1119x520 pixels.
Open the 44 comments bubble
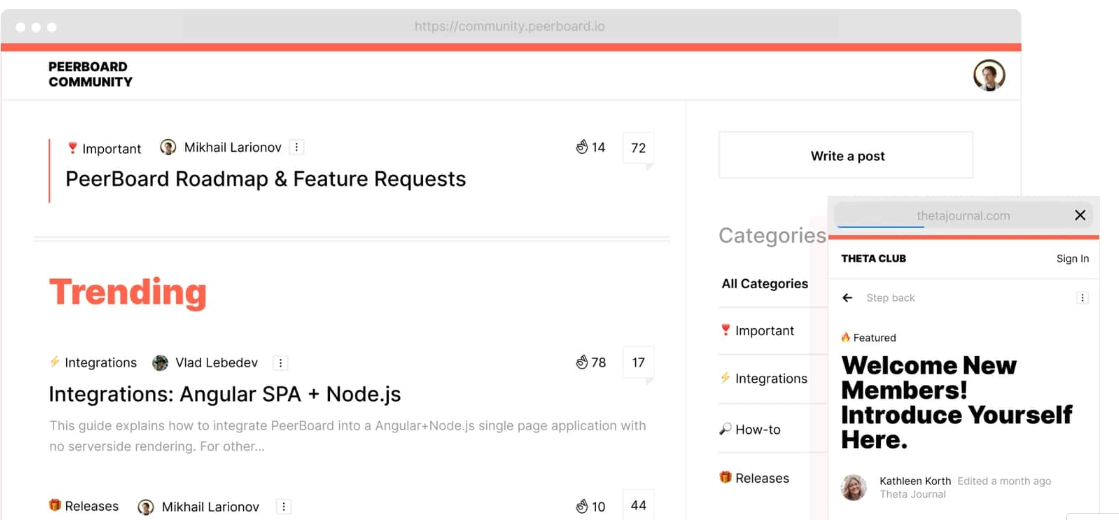(x=639, y=505)
